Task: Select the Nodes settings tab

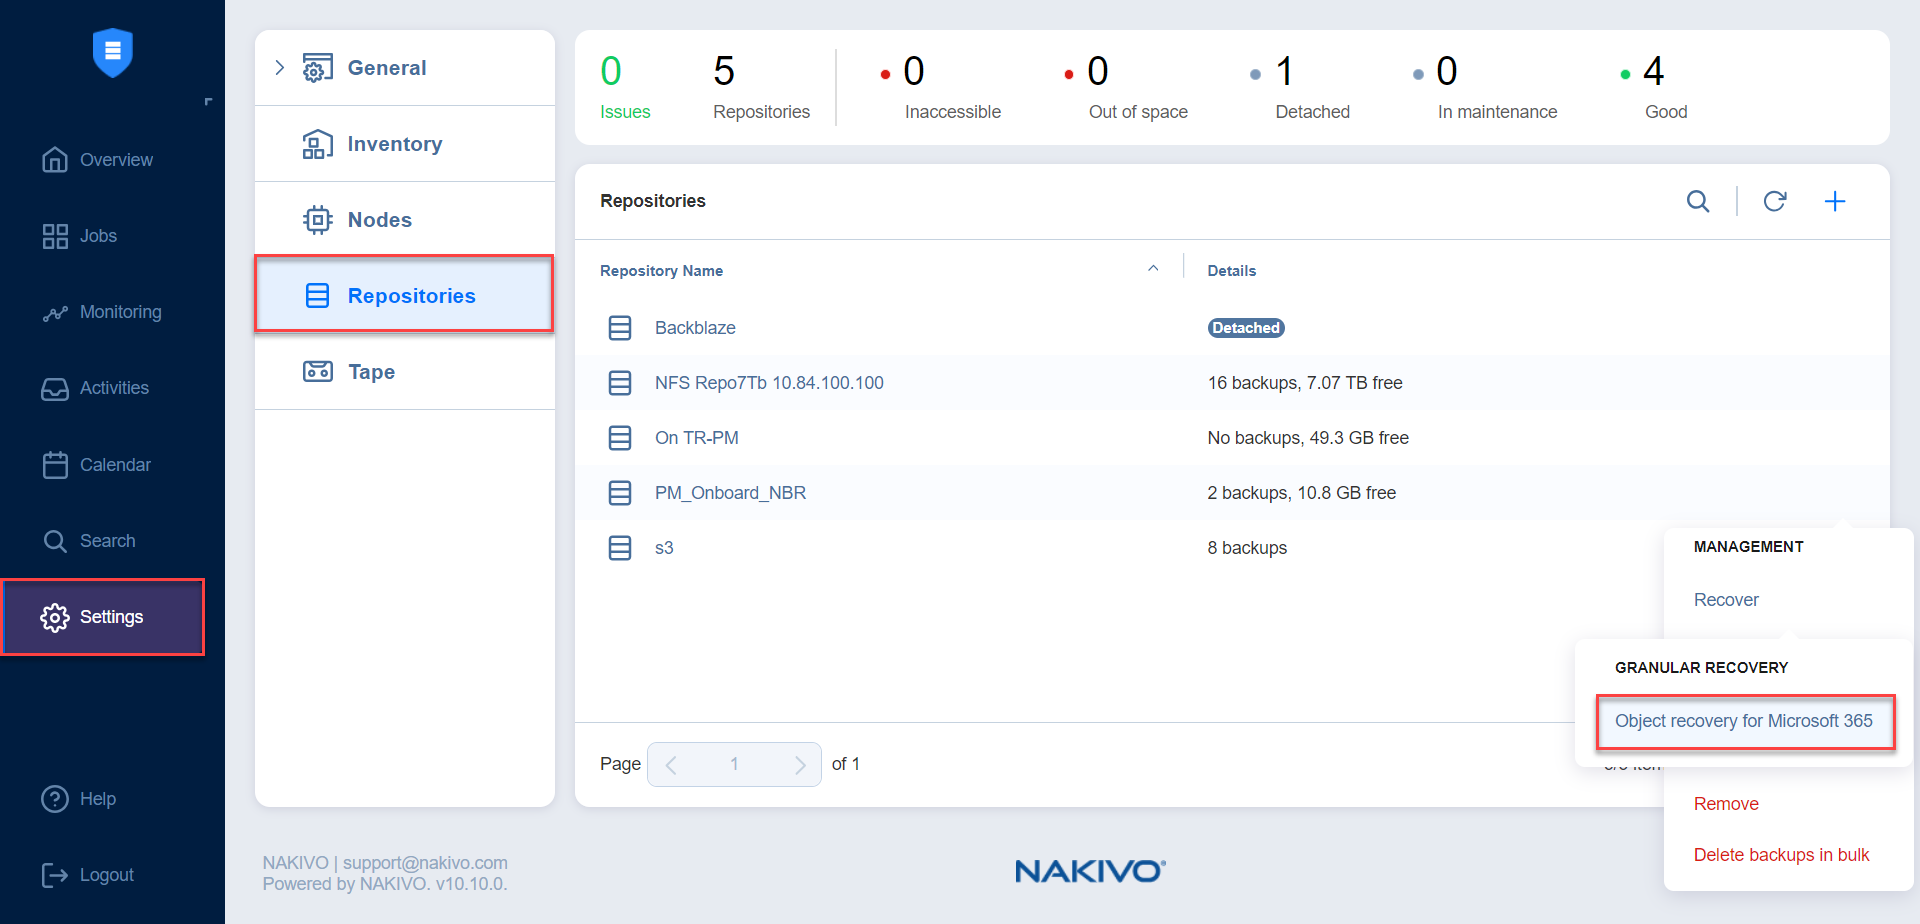Action: click(405, 220)
